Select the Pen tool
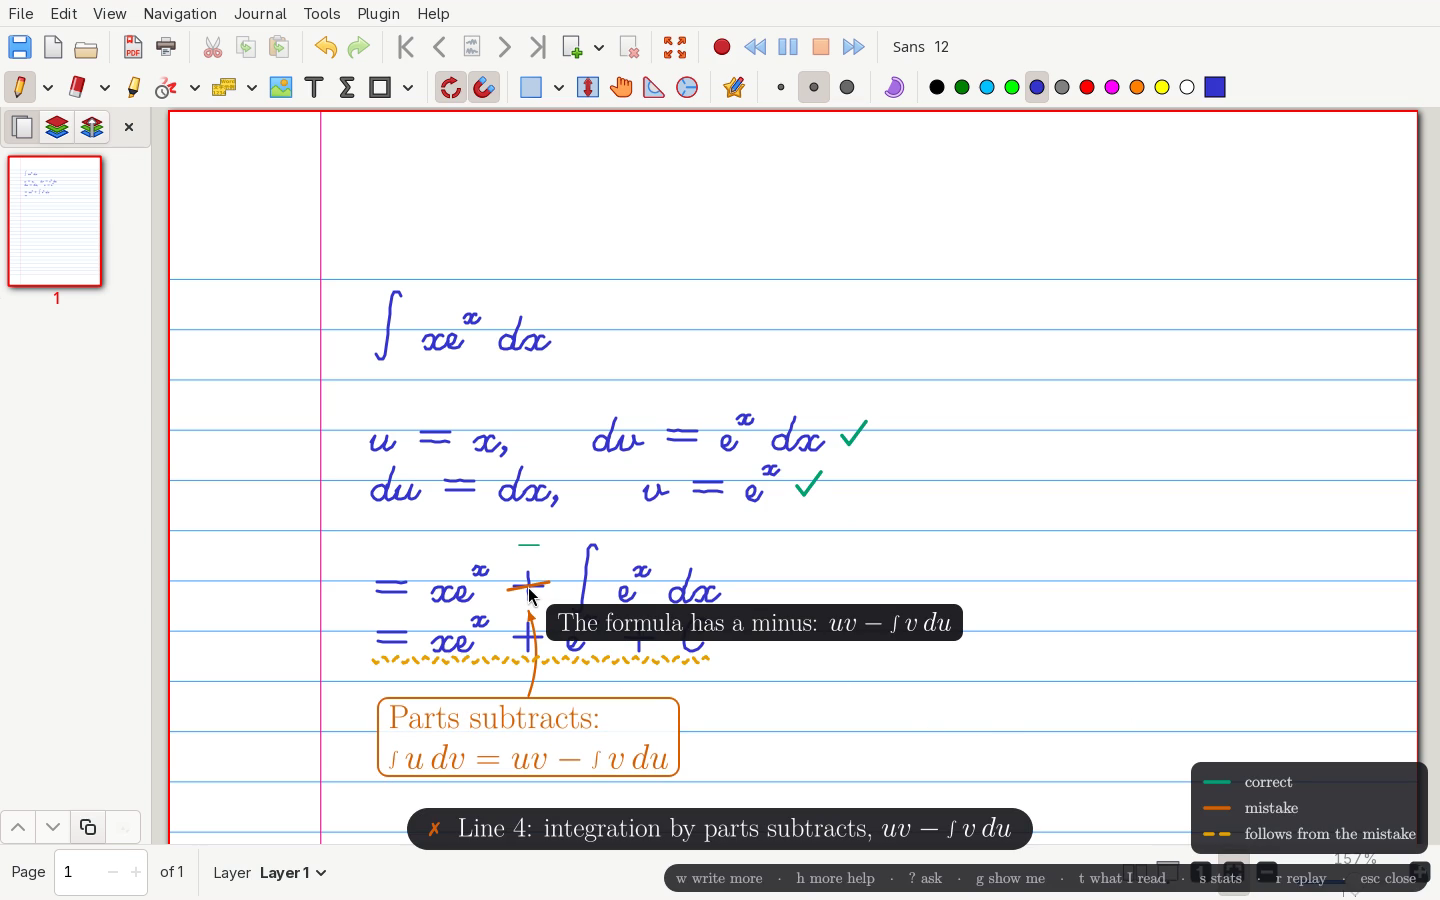The image size is (1440, 900). point(19,88)
